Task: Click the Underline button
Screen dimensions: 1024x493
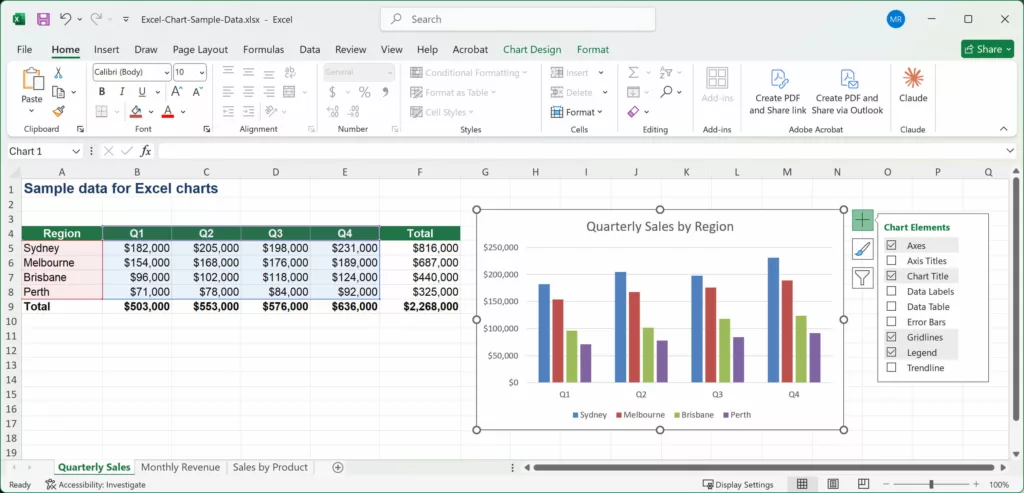Action: tap(140, 92)
